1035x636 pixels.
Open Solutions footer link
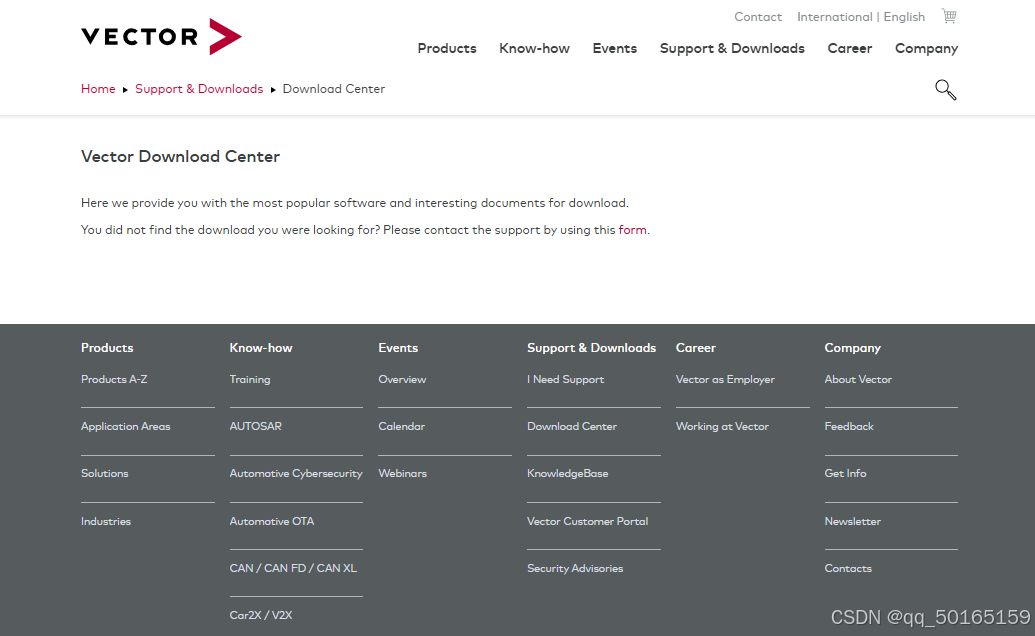pyautogui.click(x=104, y=473)
